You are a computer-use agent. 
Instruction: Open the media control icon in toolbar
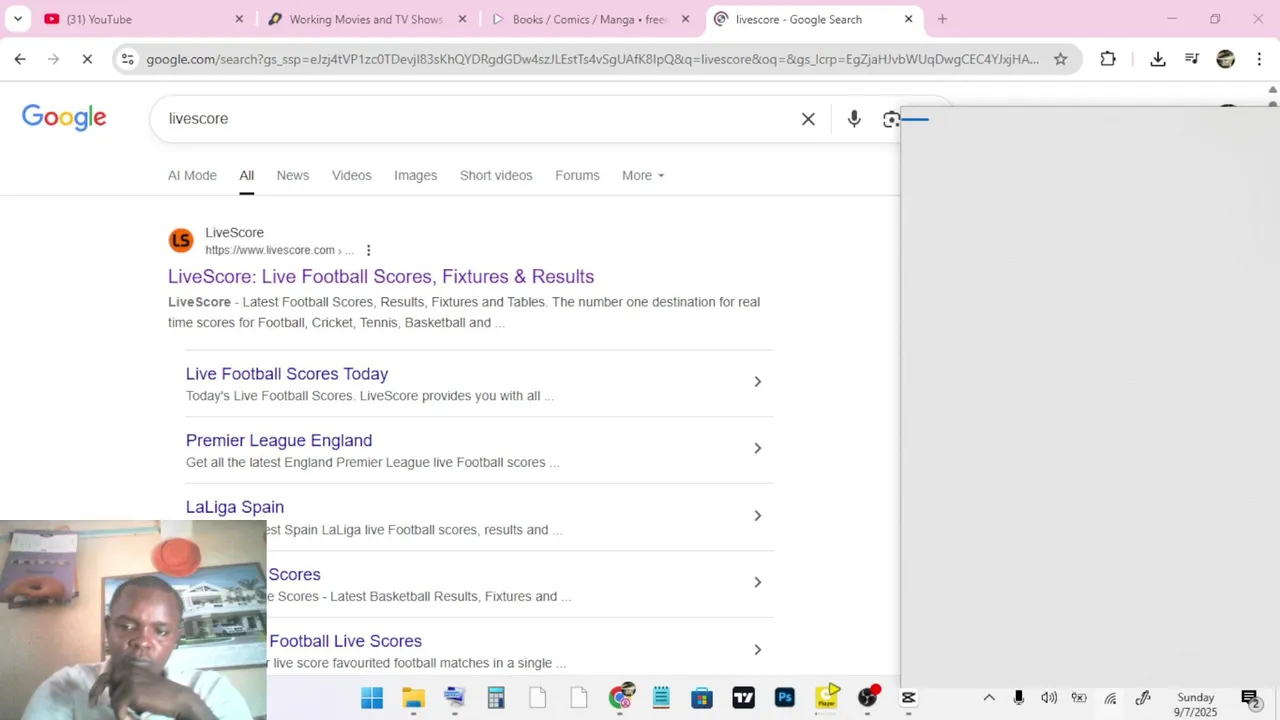click(1192, 59)
